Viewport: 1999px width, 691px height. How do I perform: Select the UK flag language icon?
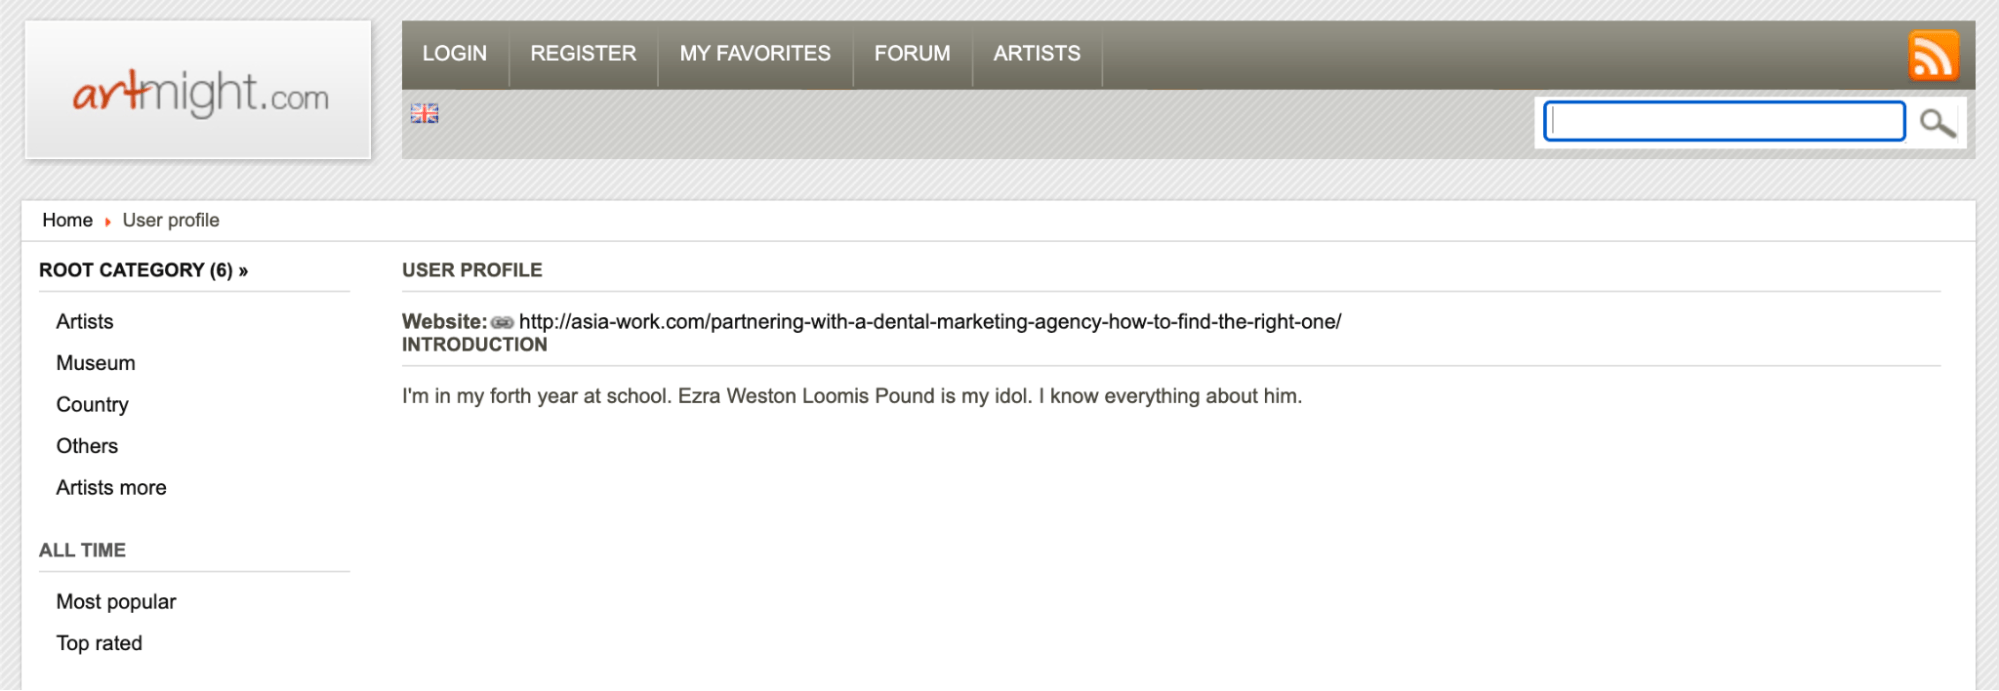coord(424,114)
